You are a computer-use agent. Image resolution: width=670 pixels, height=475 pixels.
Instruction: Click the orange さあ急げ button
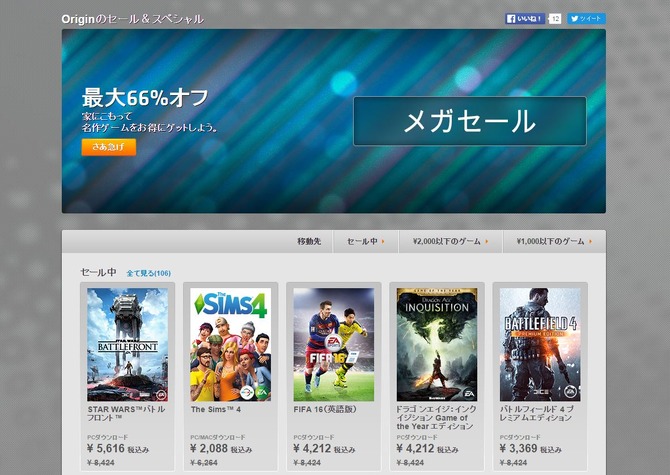coord(109,147)
